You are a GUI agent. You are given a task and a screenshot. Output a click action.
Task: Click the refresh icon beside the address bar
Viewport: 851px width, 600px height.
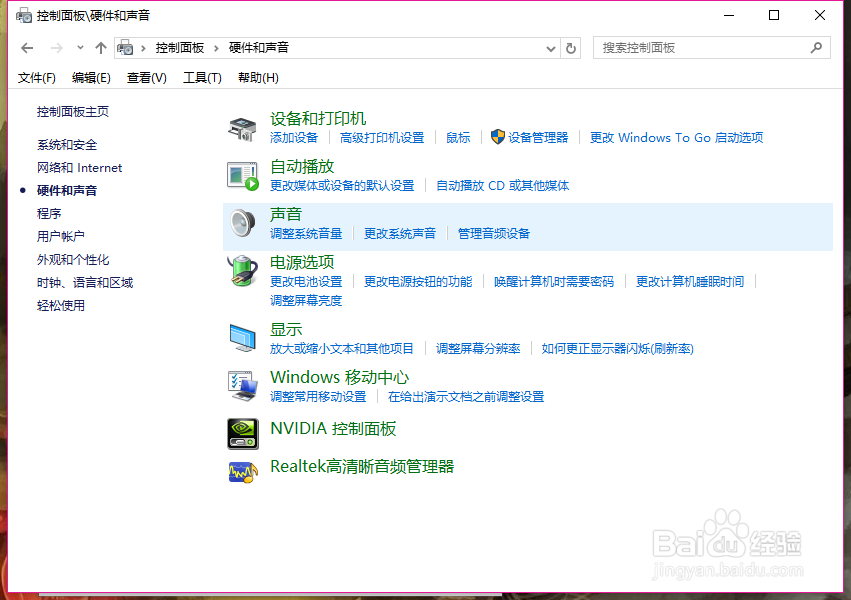570,47
